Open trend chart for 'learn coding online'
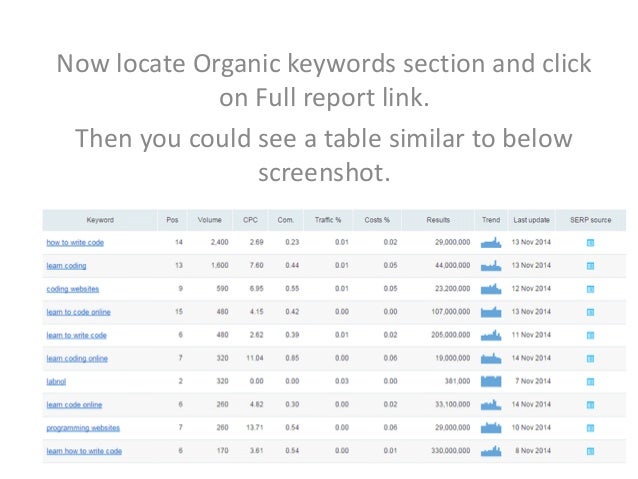The height and width of the screenshot is (479, 638). pos(491,358)
